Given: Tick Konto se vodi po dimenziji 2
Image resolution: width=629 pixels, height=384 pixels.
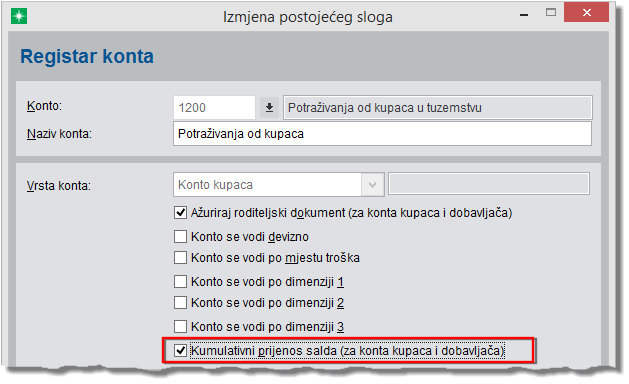Looking at the screenshot, I should point(181,303).
